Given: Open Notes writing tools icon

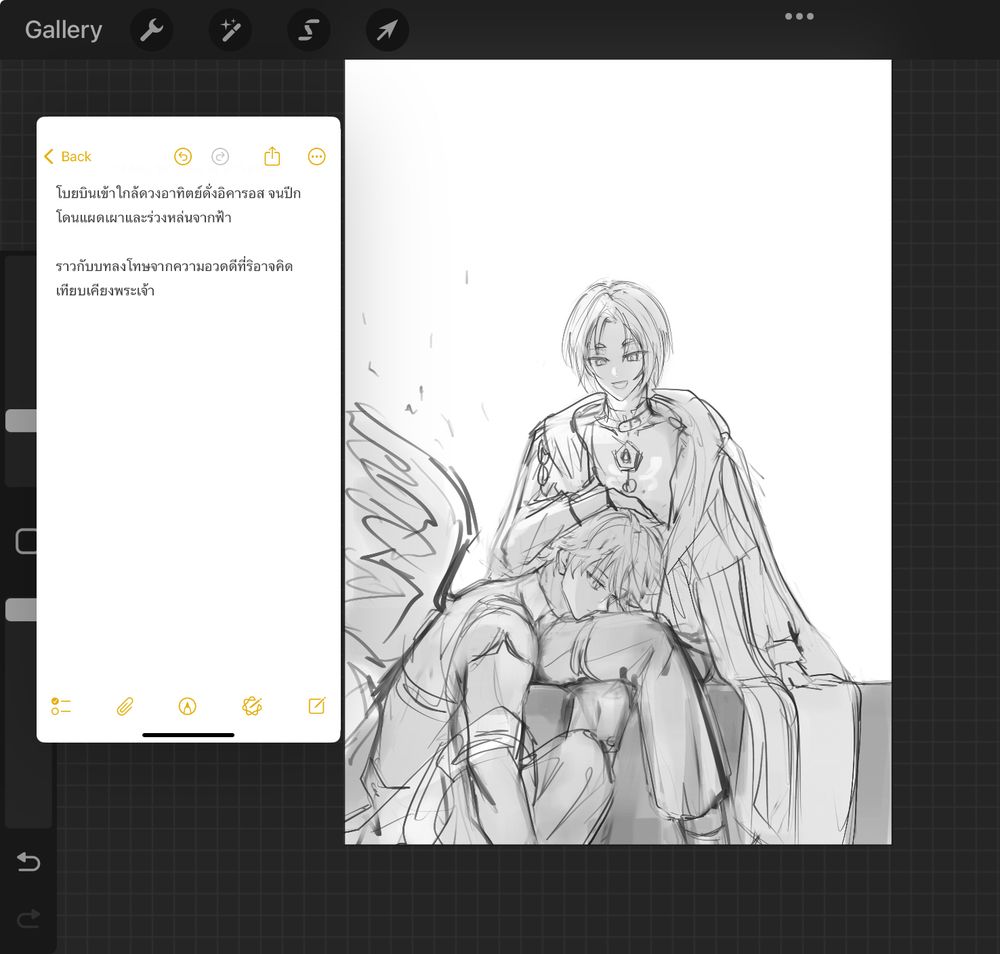Looking at the screenshot, I should pyautogui.click(x=252, y=706).
